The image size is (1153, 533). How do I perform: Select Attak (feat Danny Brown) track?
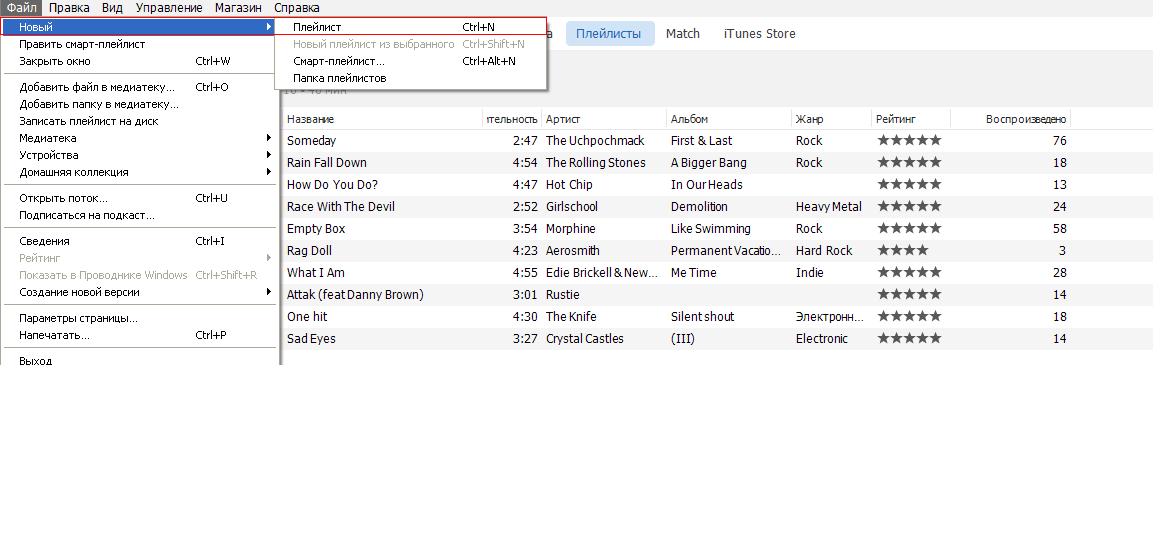(x=355, y=295)
